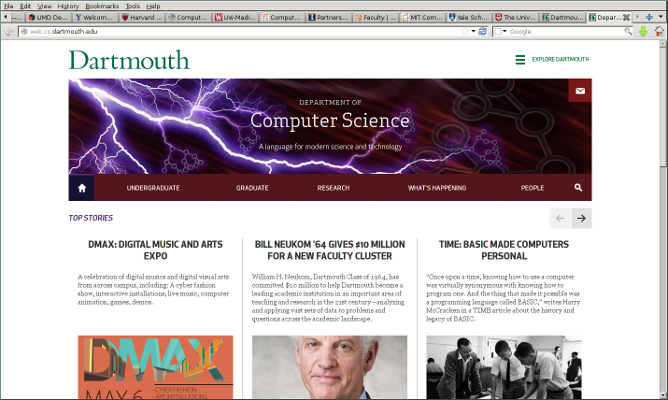Open the Edit menu
Image resolution: width=668 pixels, height=400 pixels.
pyautogui.click(x=25, y=6)
